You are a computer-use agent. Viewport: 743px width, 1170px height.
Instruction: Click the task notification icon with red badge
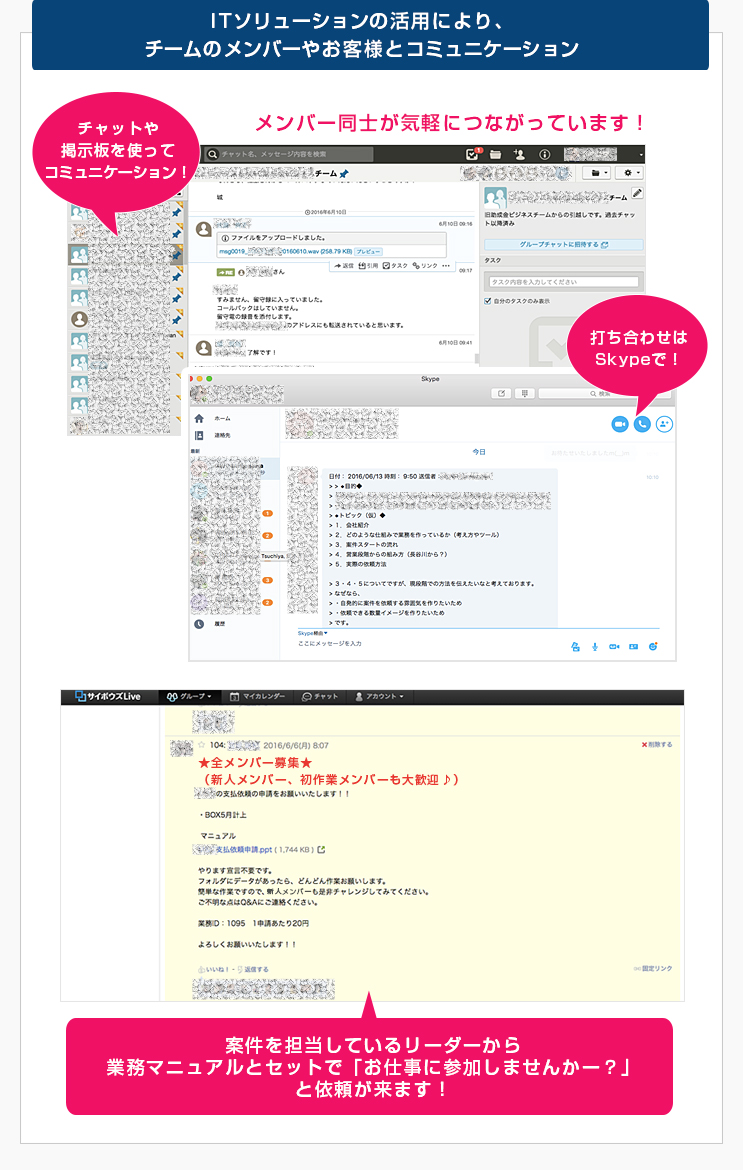tap(475, 154)
